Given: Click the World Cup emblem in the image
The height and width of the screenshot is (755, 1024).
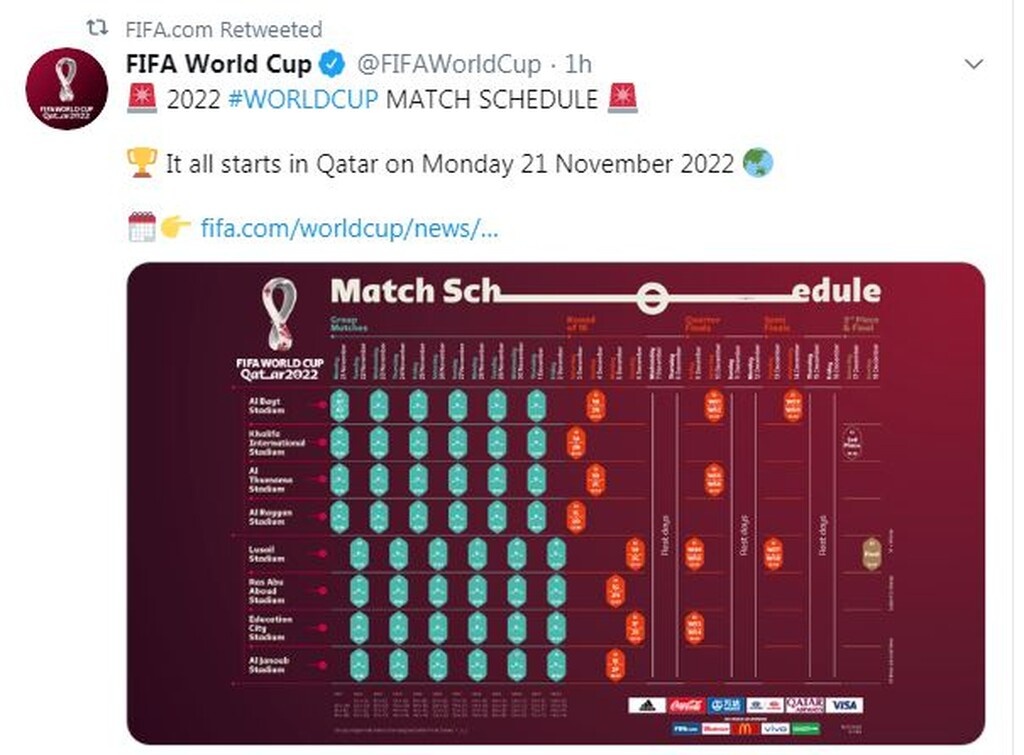Looking at the screenshot, I should [279, 314].
